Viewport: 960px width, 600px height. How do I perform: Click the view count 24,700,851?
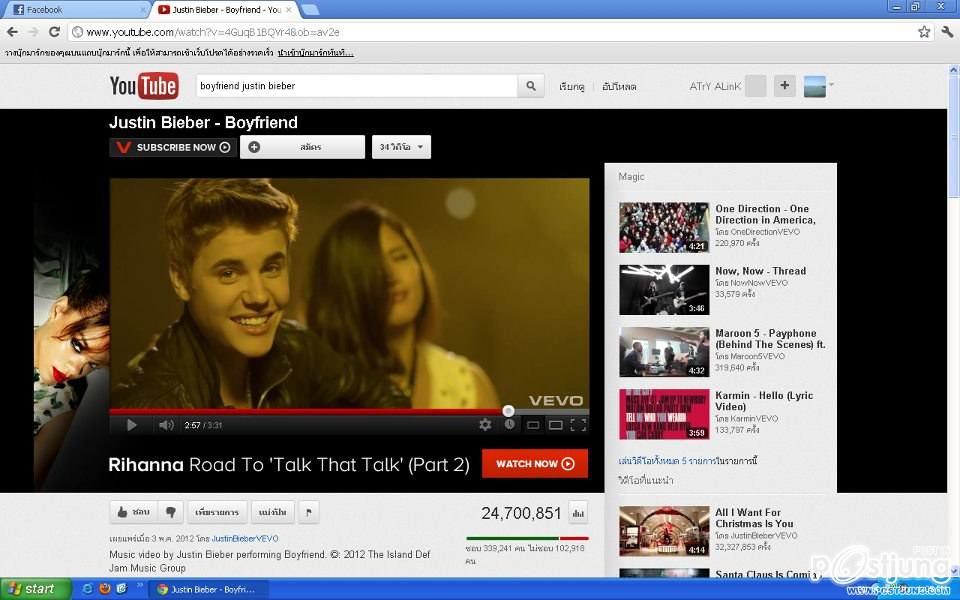coord(521,513)
